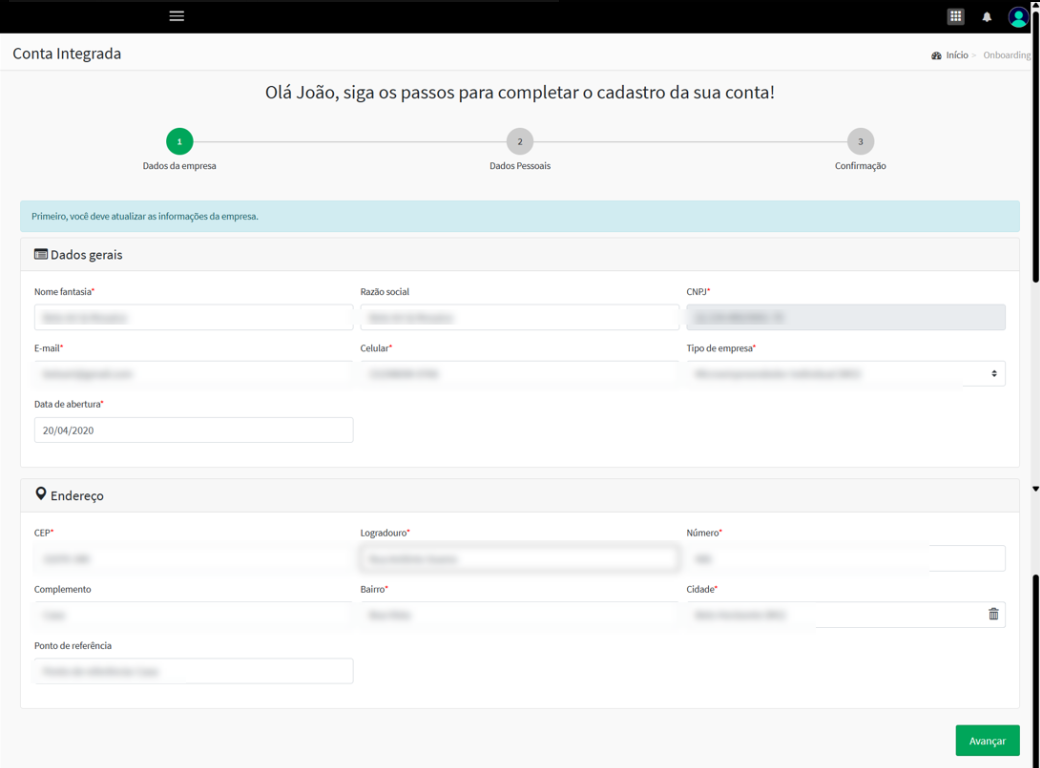Open the user profile avatar

(x=1018, y=17)
